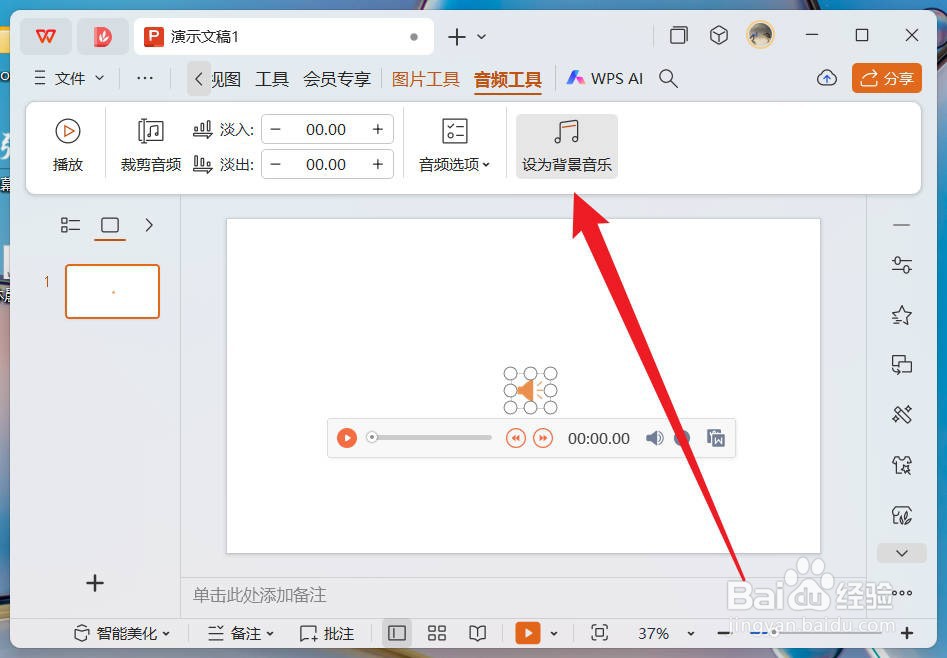Open the WPS AI assistant
The image size is (947, 658).
pyautogui.click(x=604, y=77)
